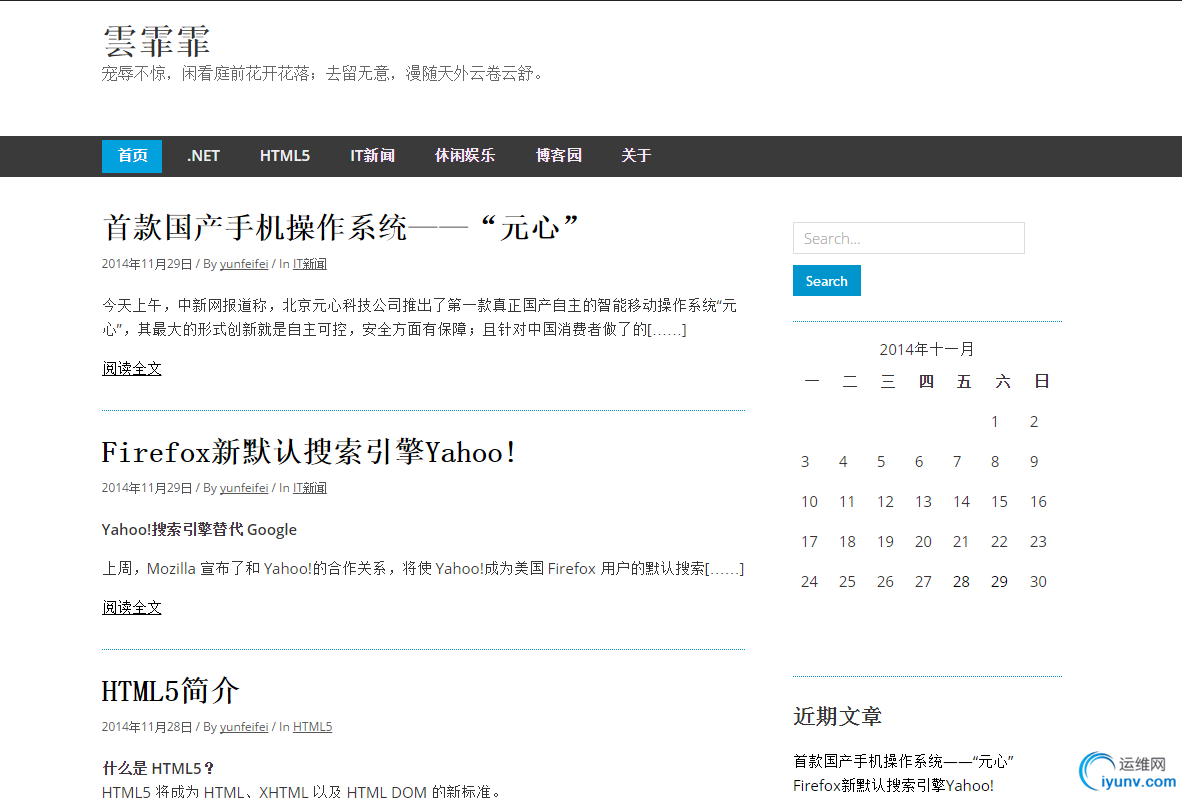1182x798 pixels.
Task: Select calendar date 28
Action: pyautogui.click(x=961, y=582)
